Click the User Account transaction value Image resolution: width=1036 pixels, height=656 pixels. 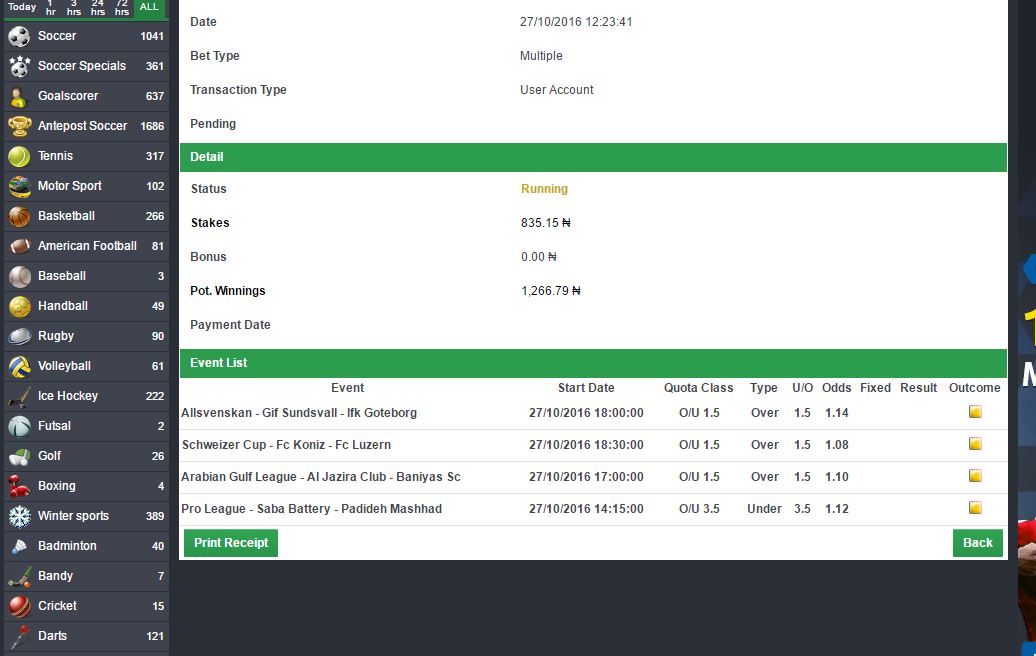556,90
